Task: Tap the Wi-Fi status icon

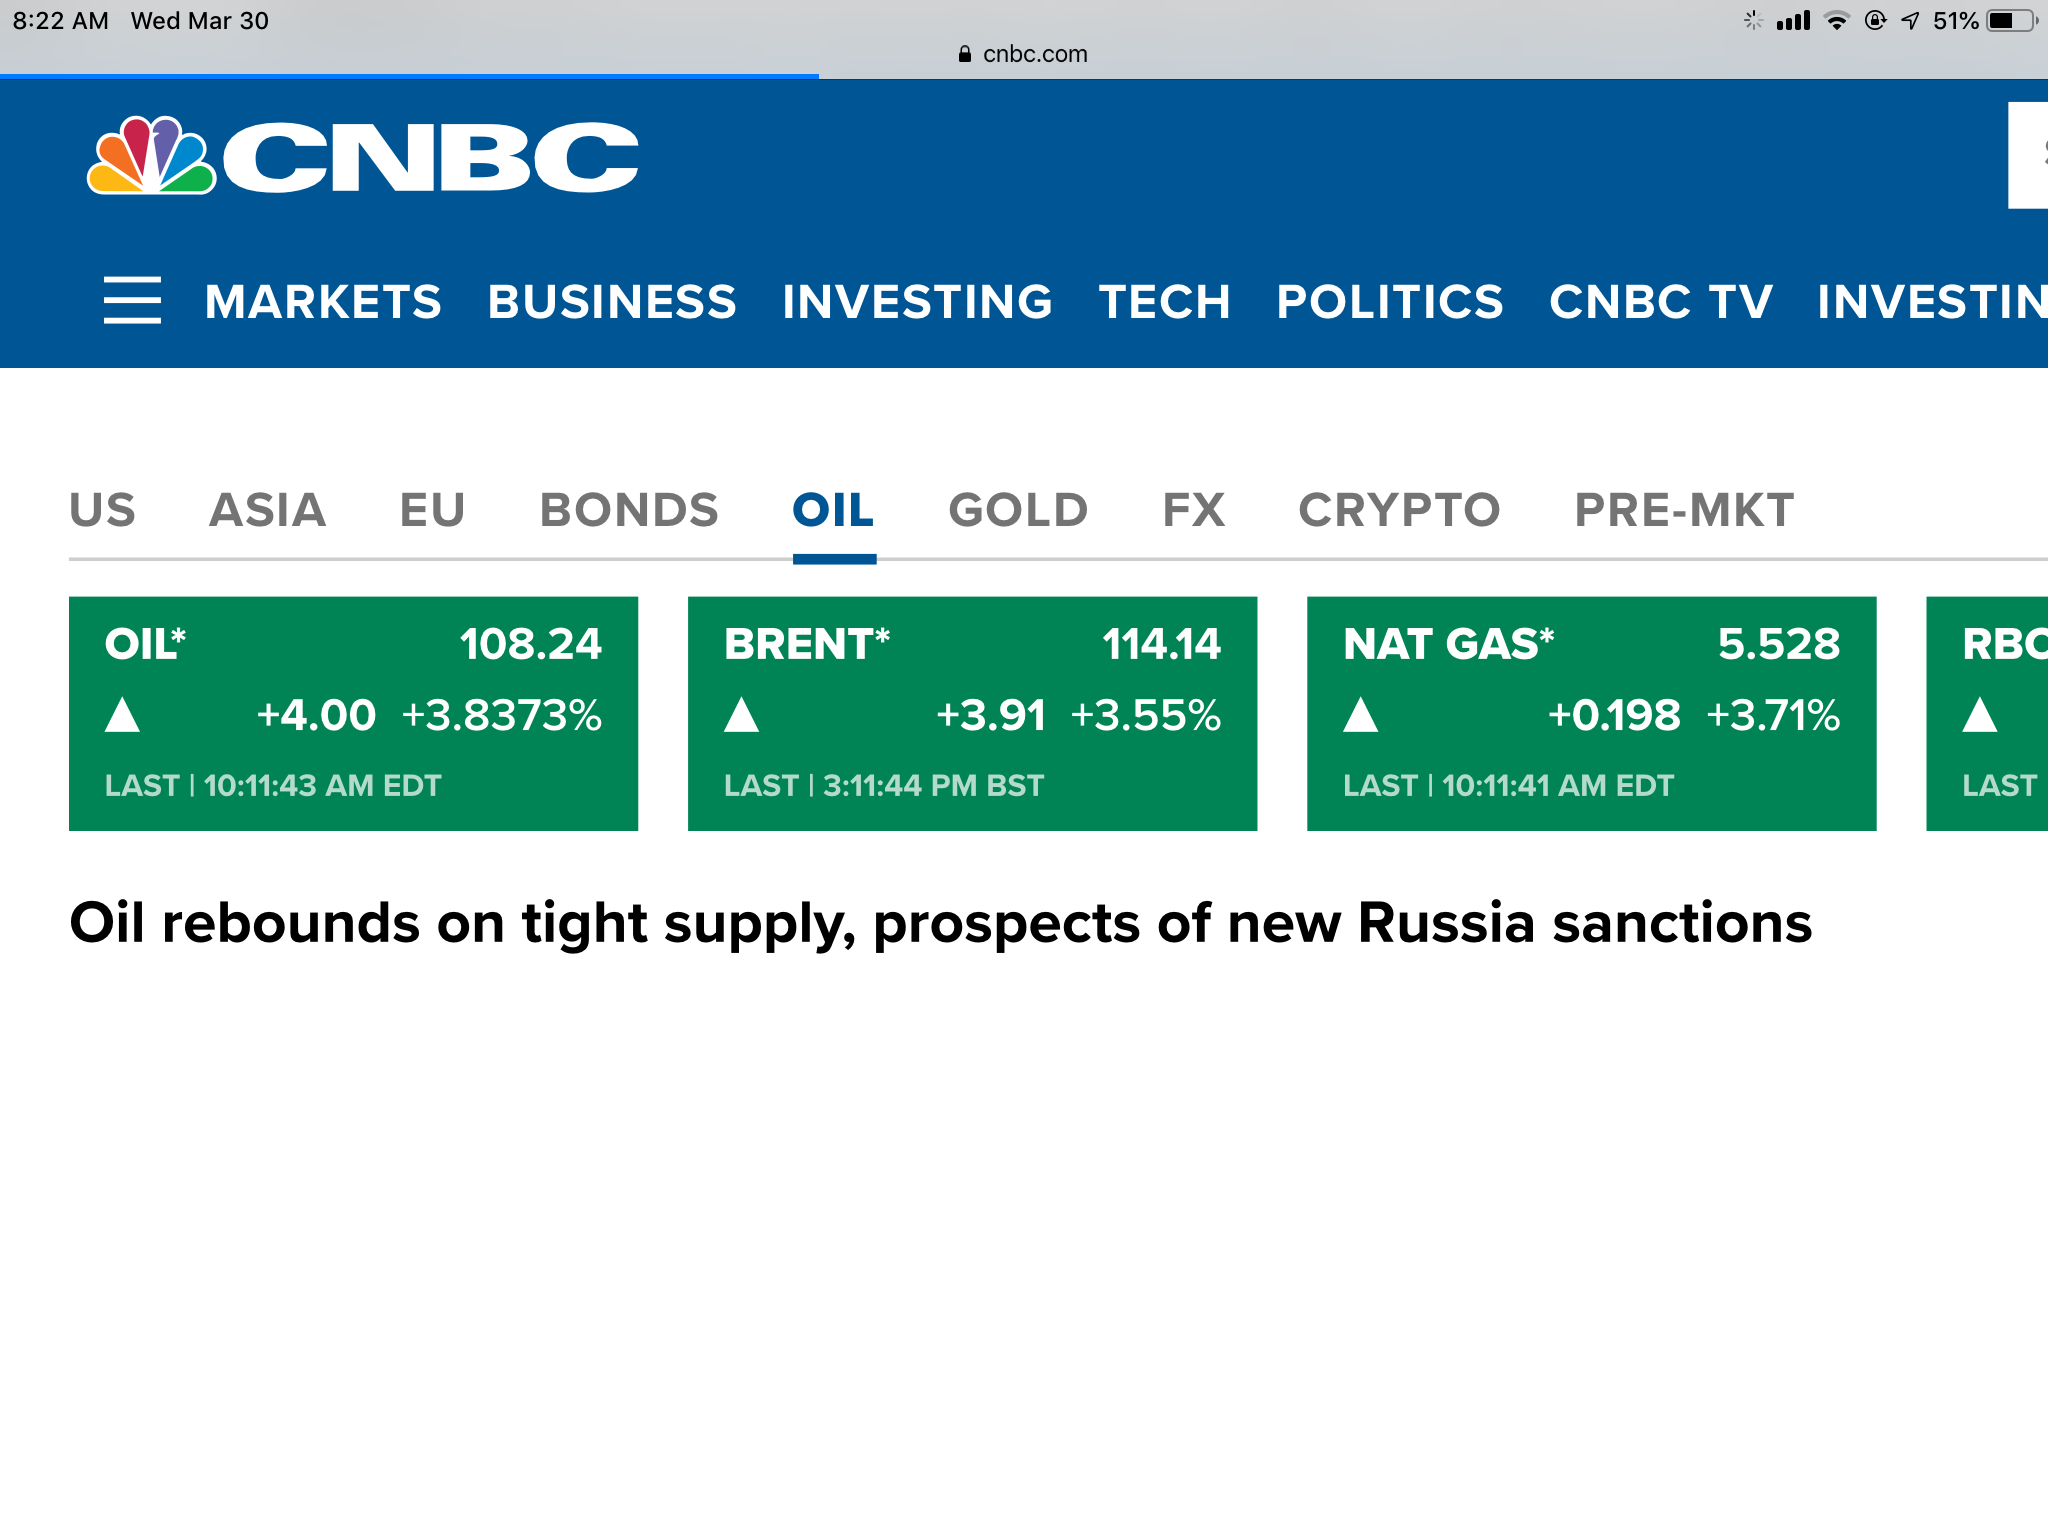Action: coord(1836,21)
